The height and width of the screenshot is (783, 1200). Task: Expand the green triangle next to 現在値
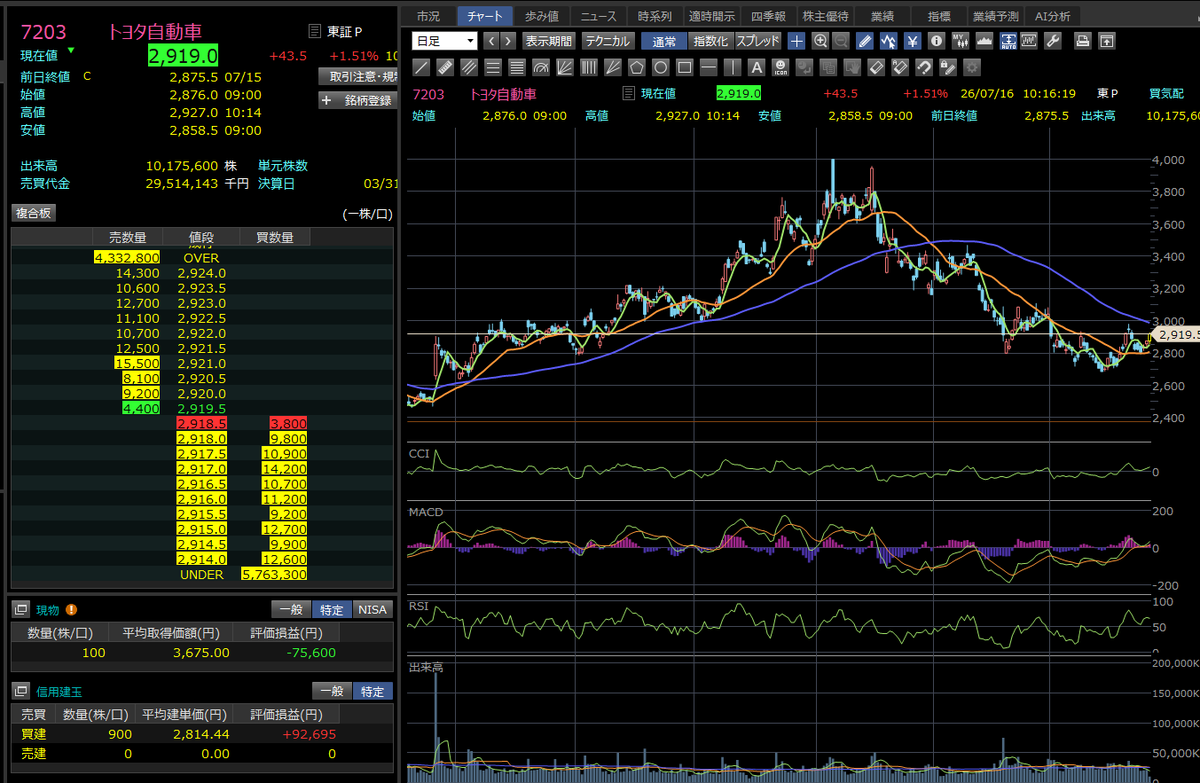71,49
